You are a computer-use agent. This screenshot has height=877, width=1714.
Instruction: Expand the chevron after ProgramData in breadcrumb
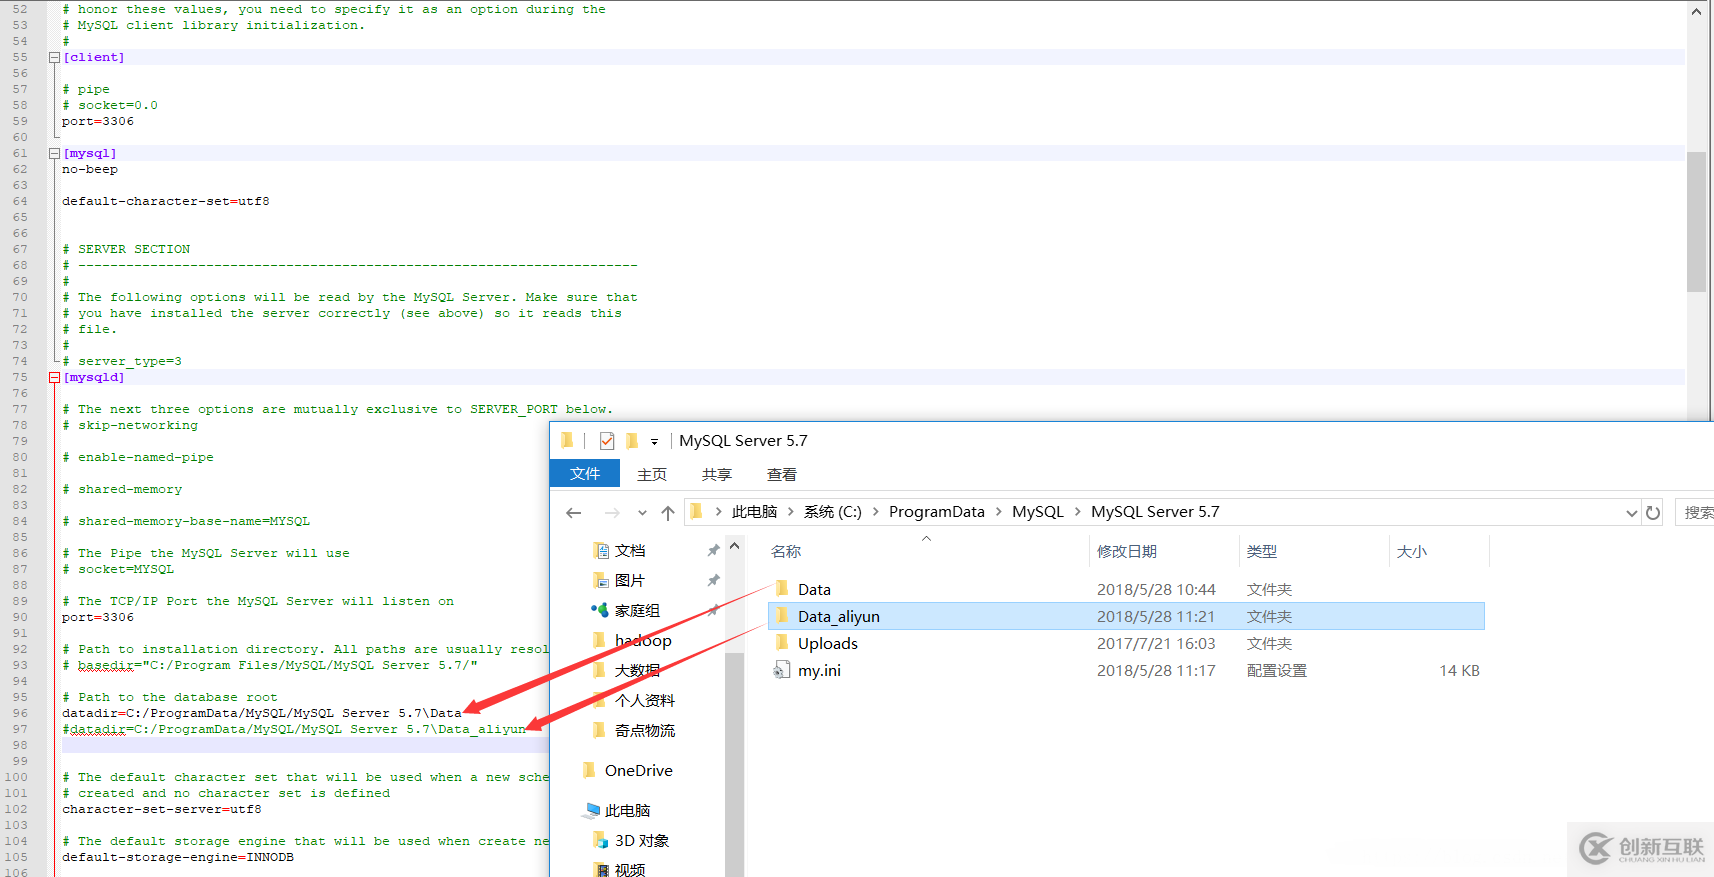998,512
